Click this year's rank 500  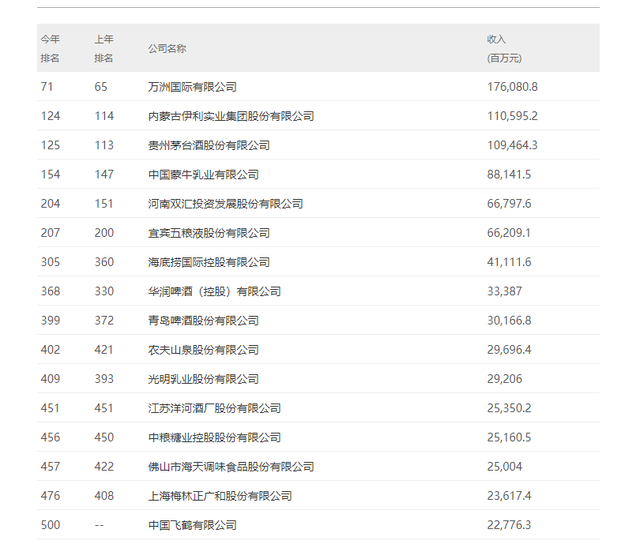(x=51, y=525)
